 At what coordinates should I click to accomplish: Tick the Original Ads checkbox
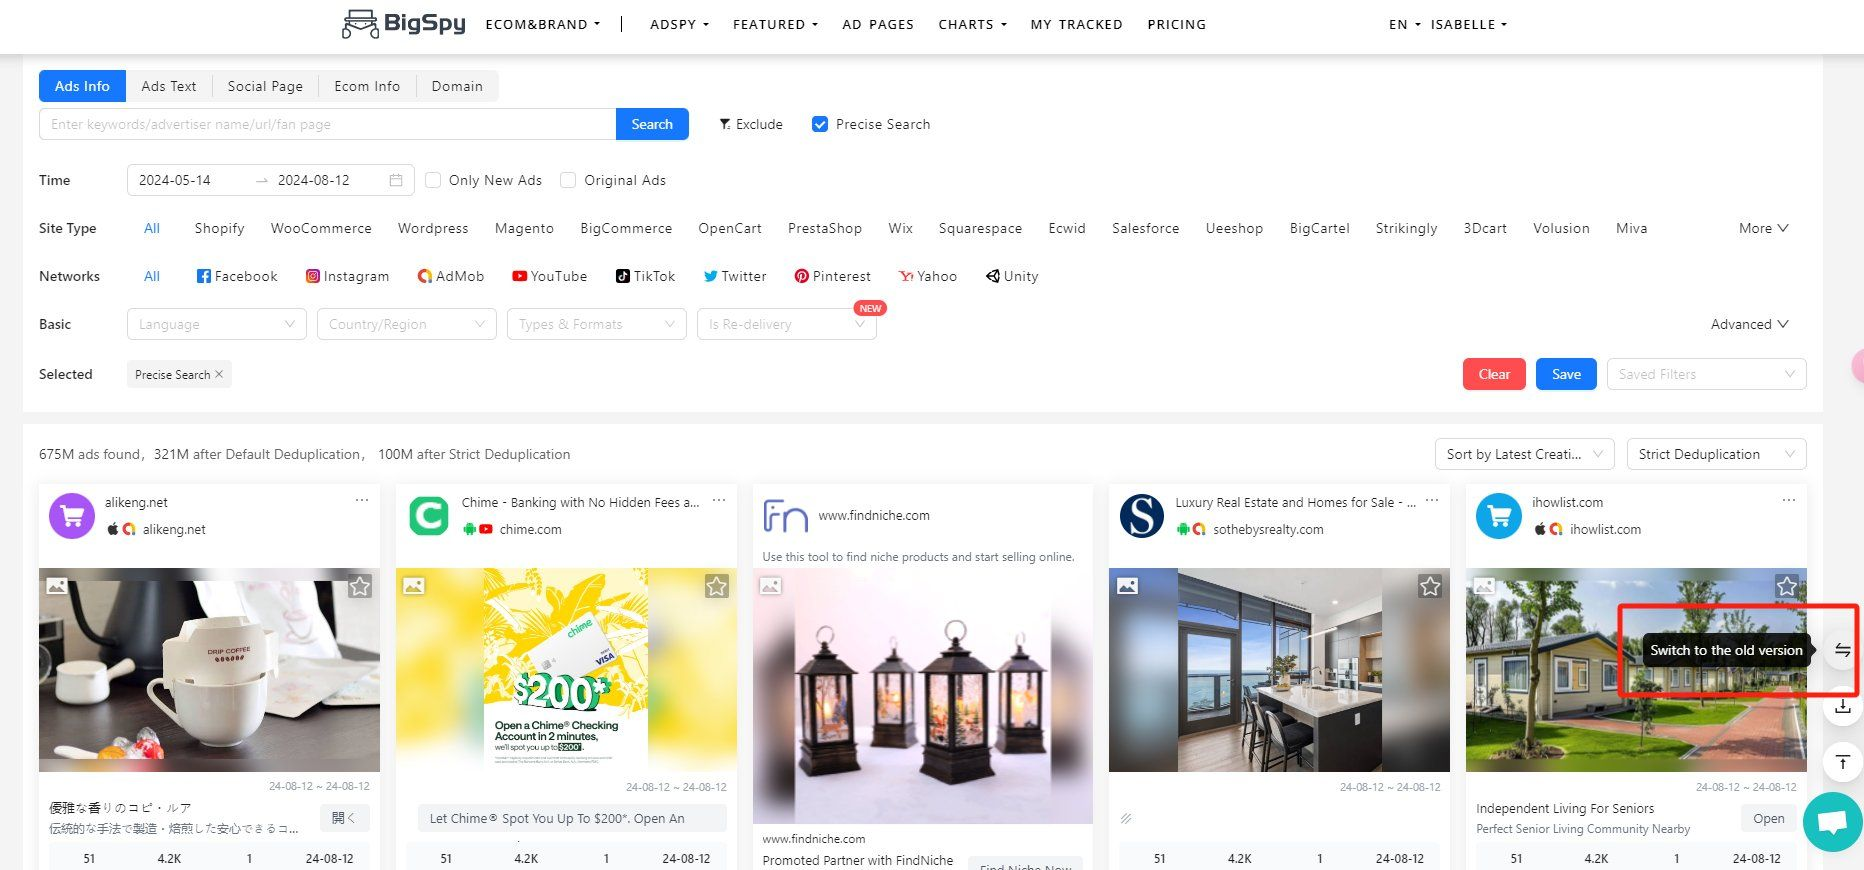pyautogui.click(x=568, y=180)
